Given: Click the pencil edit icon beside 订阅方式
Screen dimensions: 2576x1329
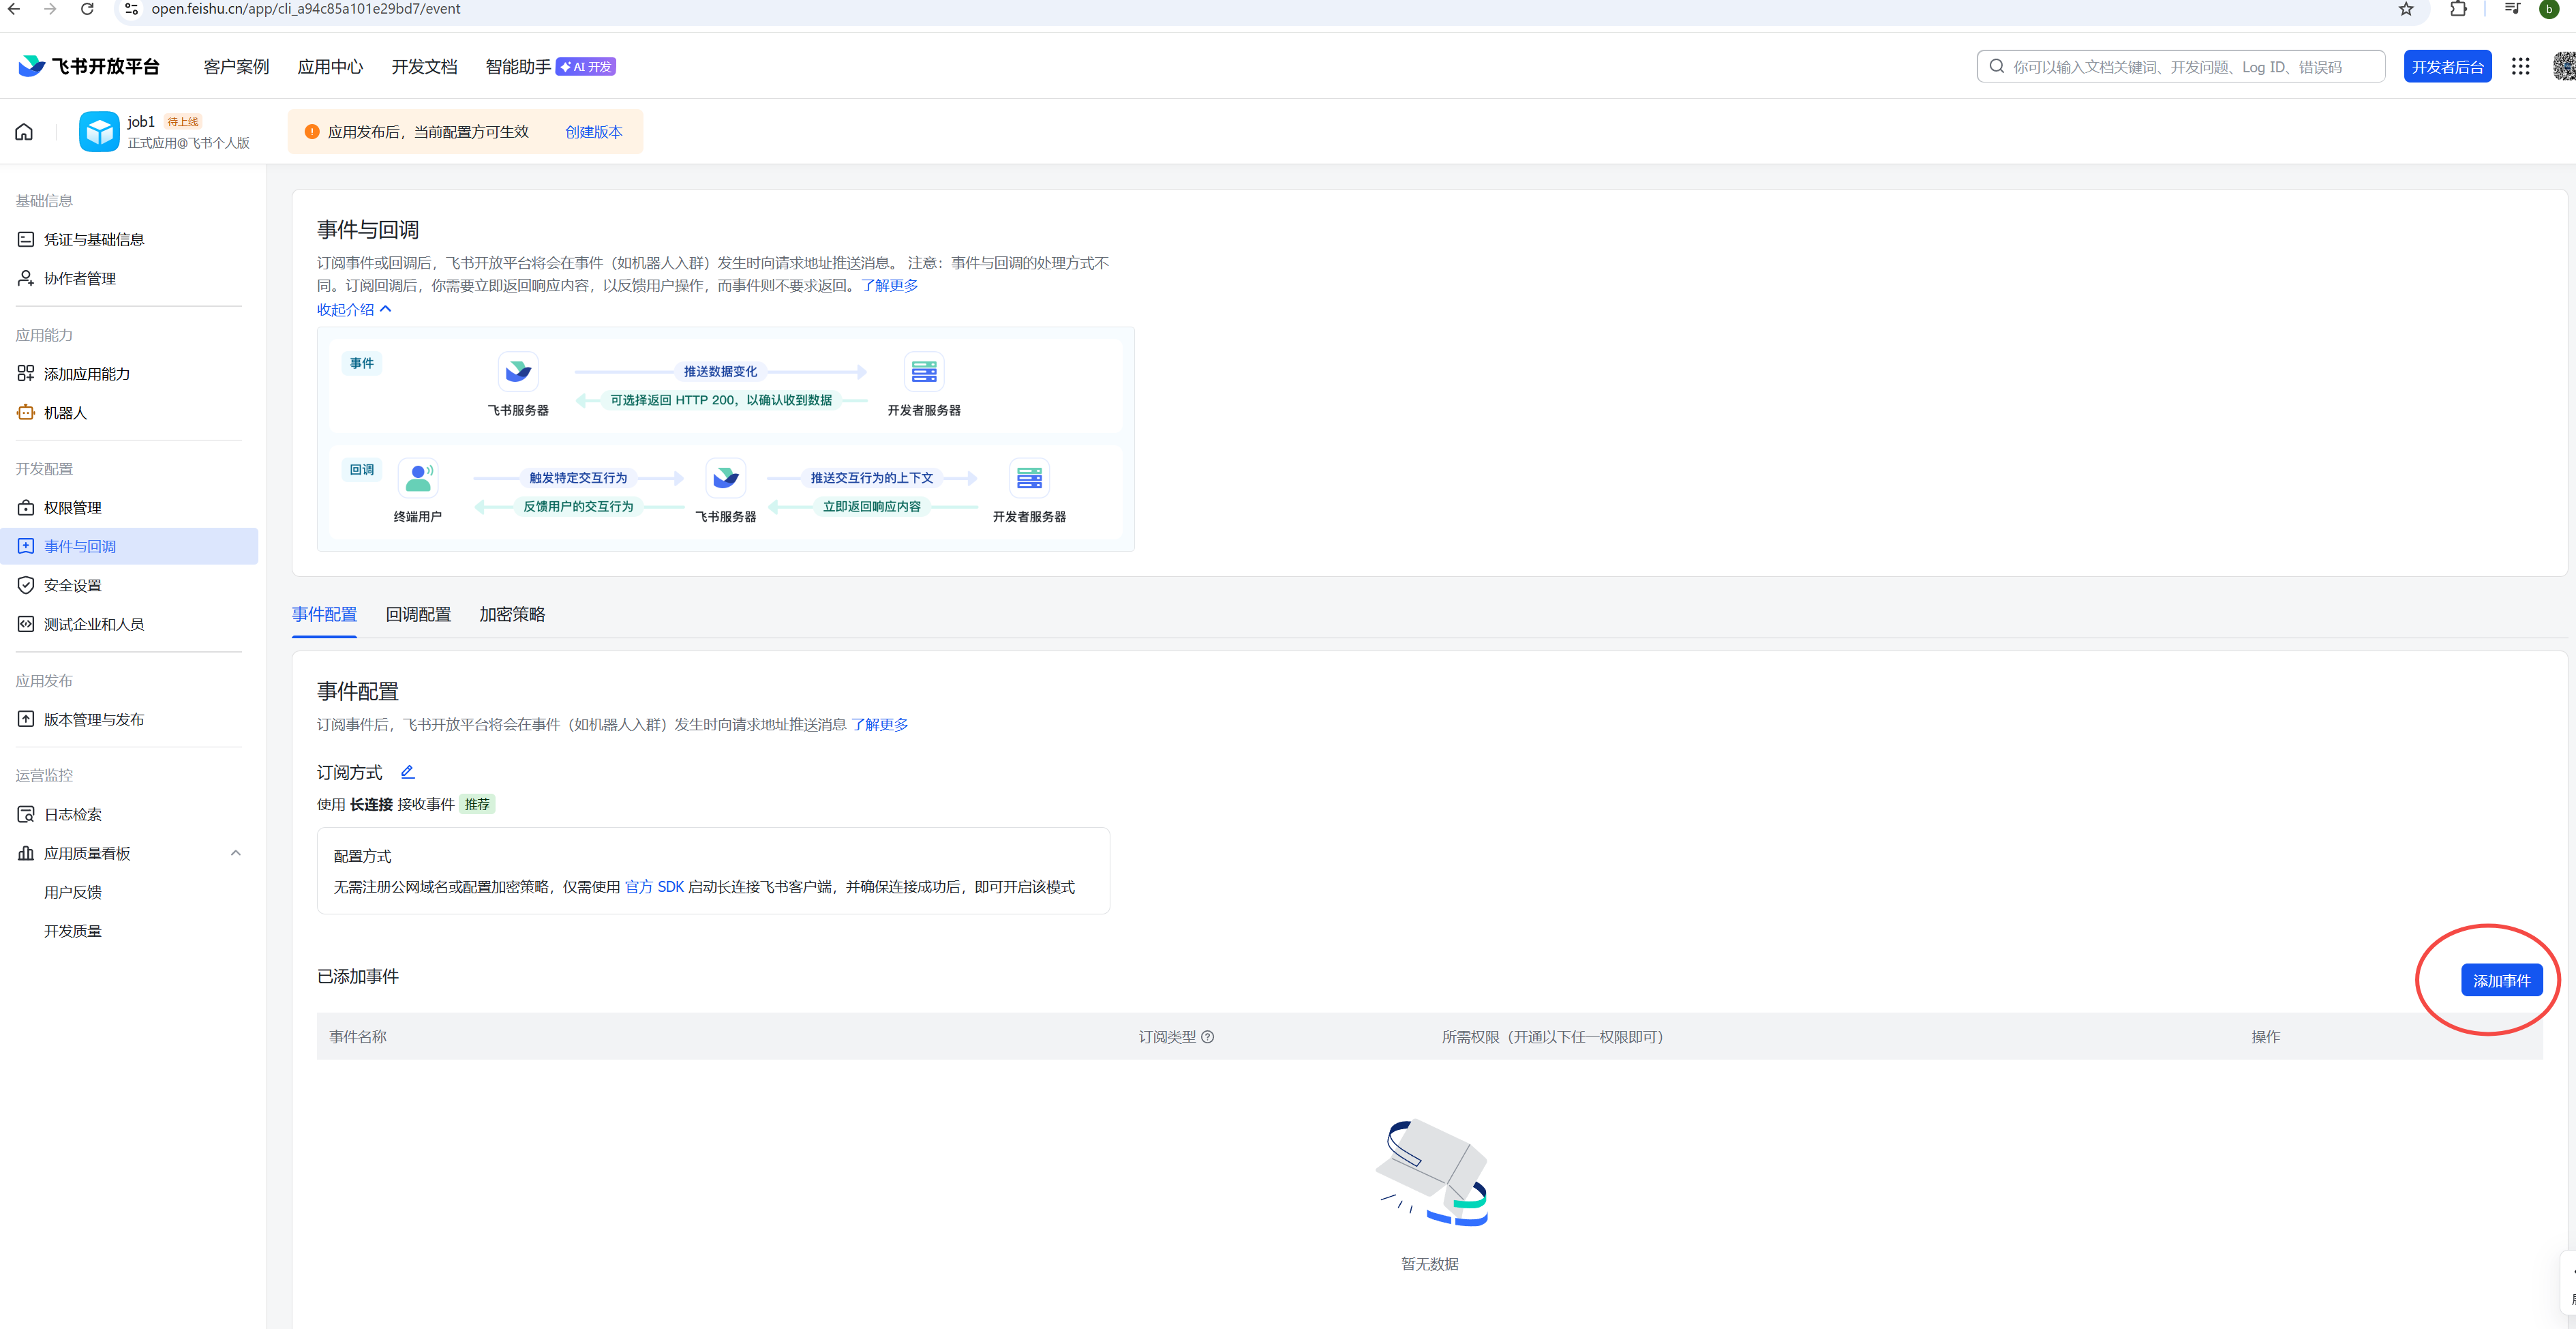Looking at the screenshot, I should (x=407, y=772).
